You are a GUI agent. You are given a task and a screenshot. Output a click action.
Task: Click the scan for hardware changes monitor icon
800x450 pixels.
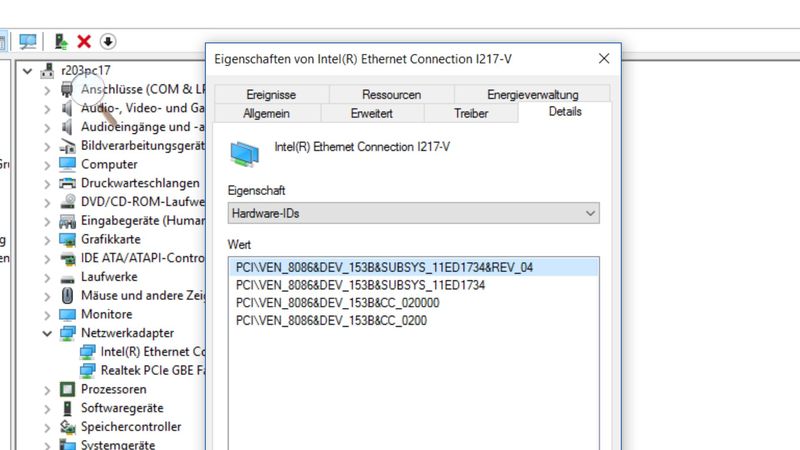[28, 41]
